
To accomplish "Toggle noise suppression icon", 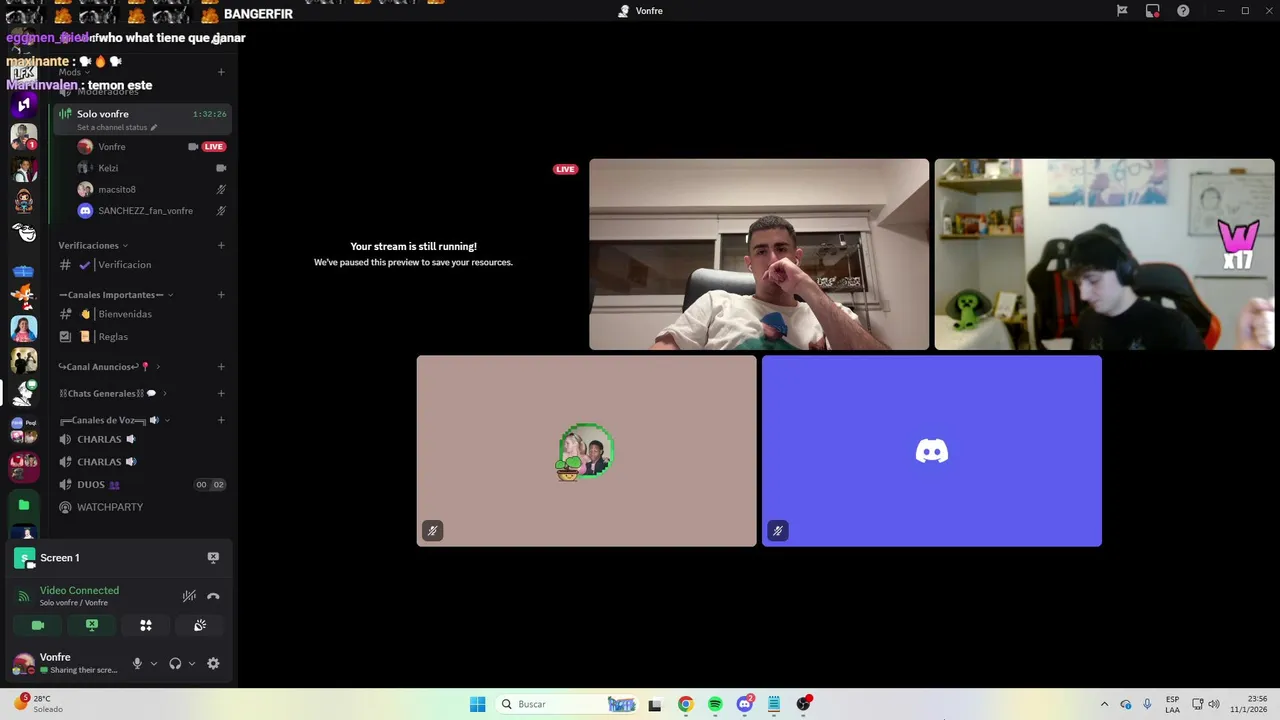I will [189, 596].
